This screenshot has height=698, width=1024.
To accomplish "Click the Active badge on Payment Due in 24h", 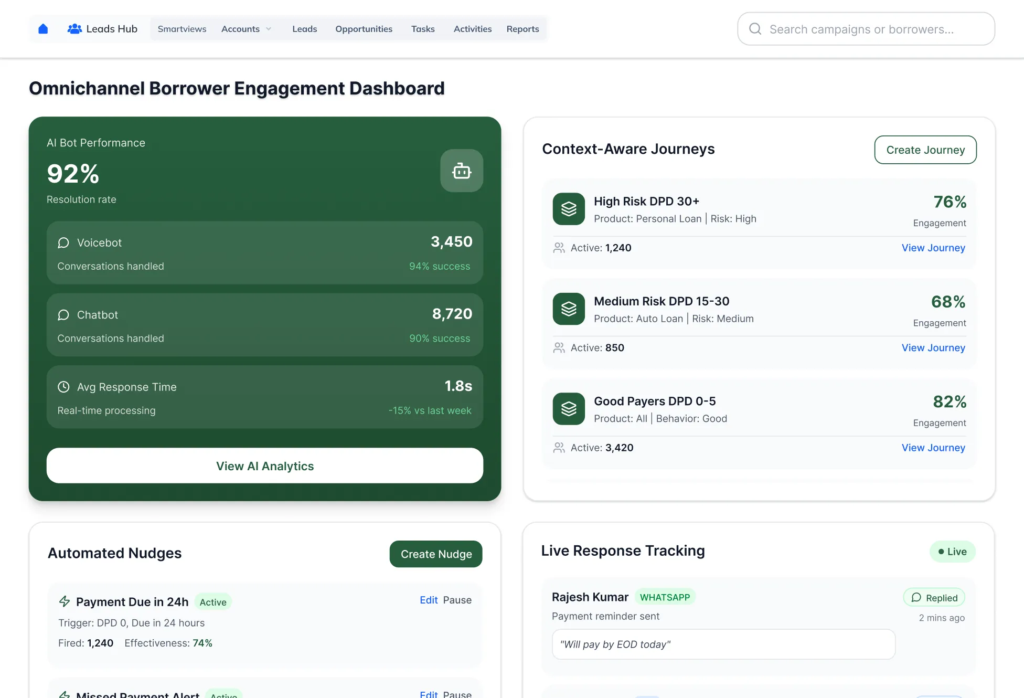I will click(213, 602).
